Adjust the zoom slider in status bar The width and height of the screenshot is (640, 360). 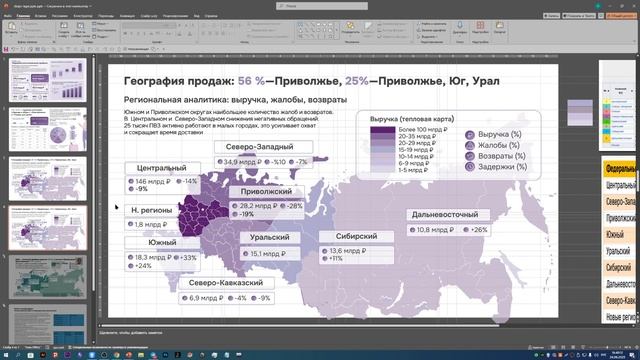click(607, 347)
